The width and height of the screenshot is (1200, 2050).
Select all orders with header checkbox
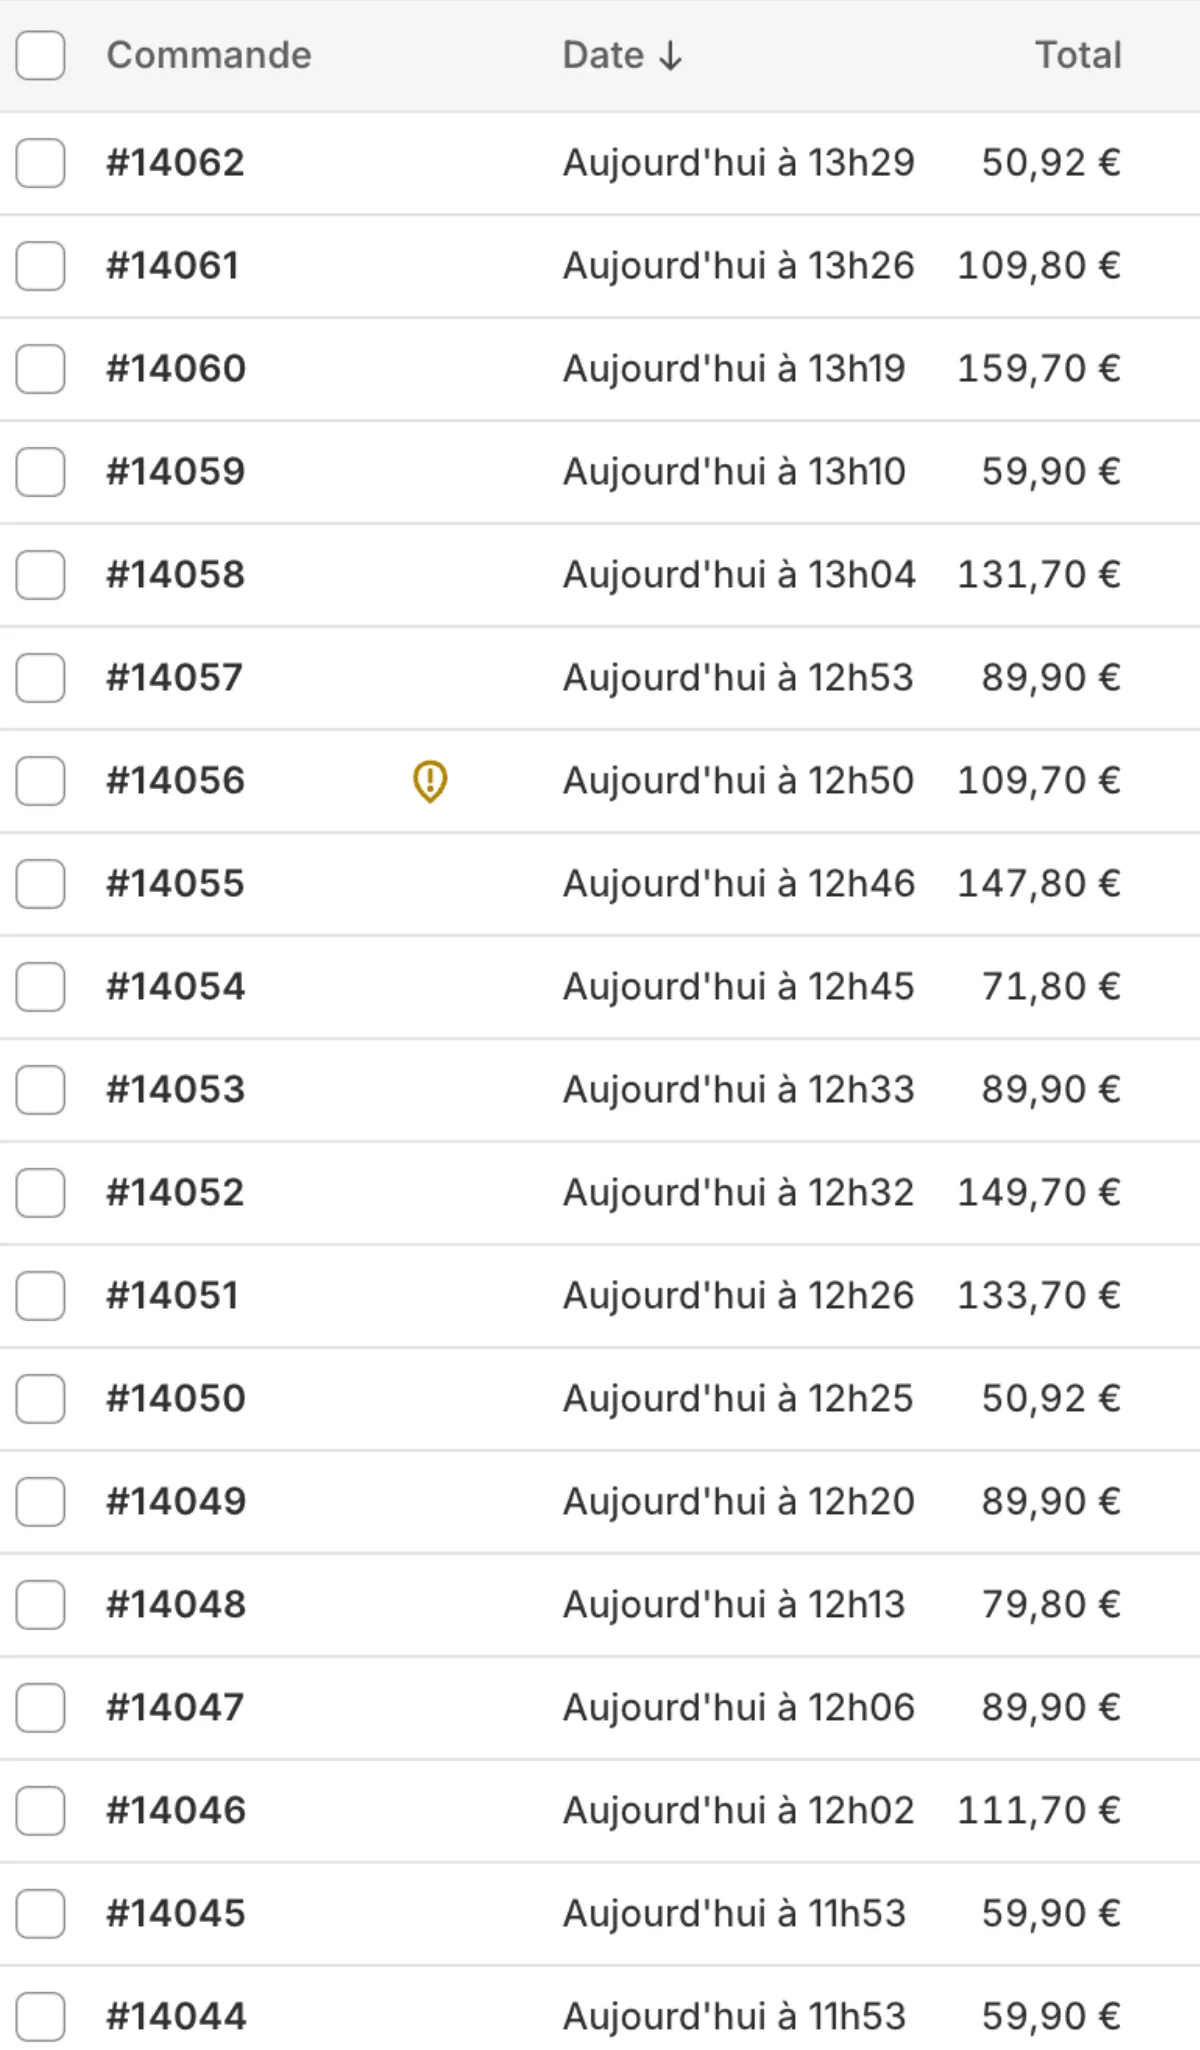pyautogui.click(x=41, y=55)
